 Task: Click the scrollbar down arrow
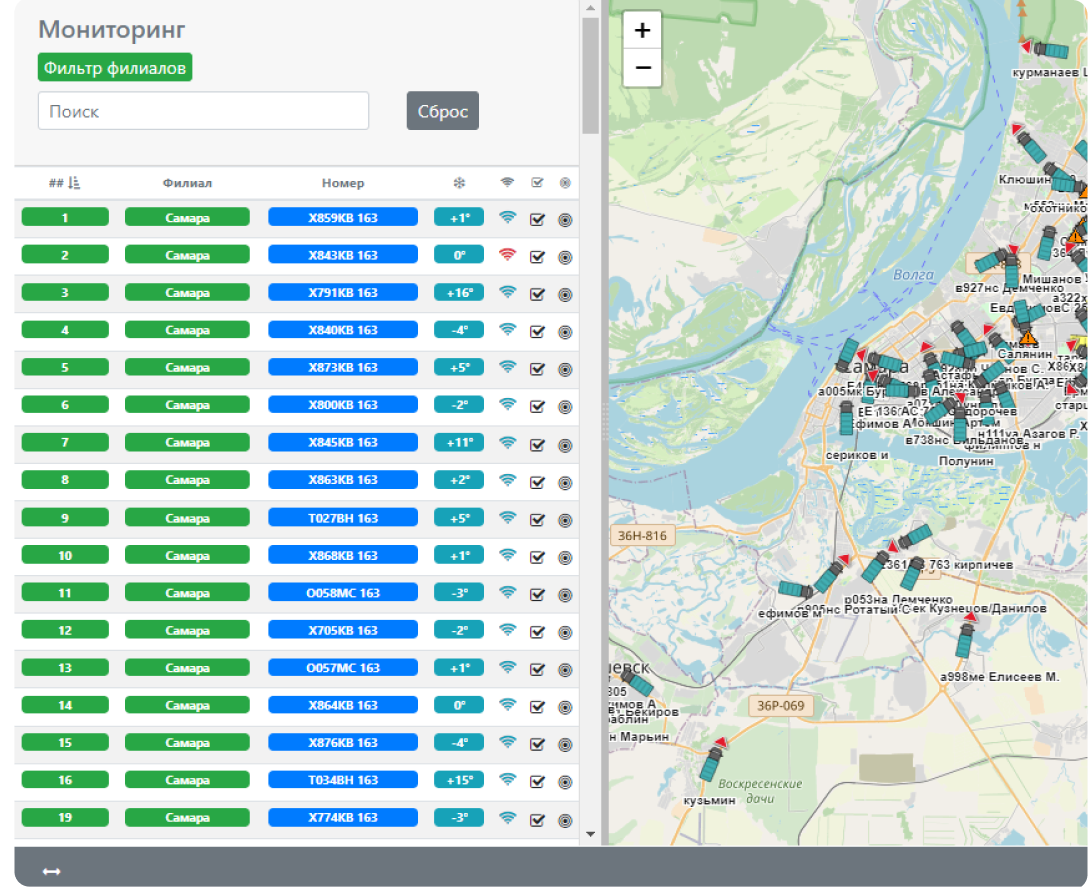pos(590,834)
